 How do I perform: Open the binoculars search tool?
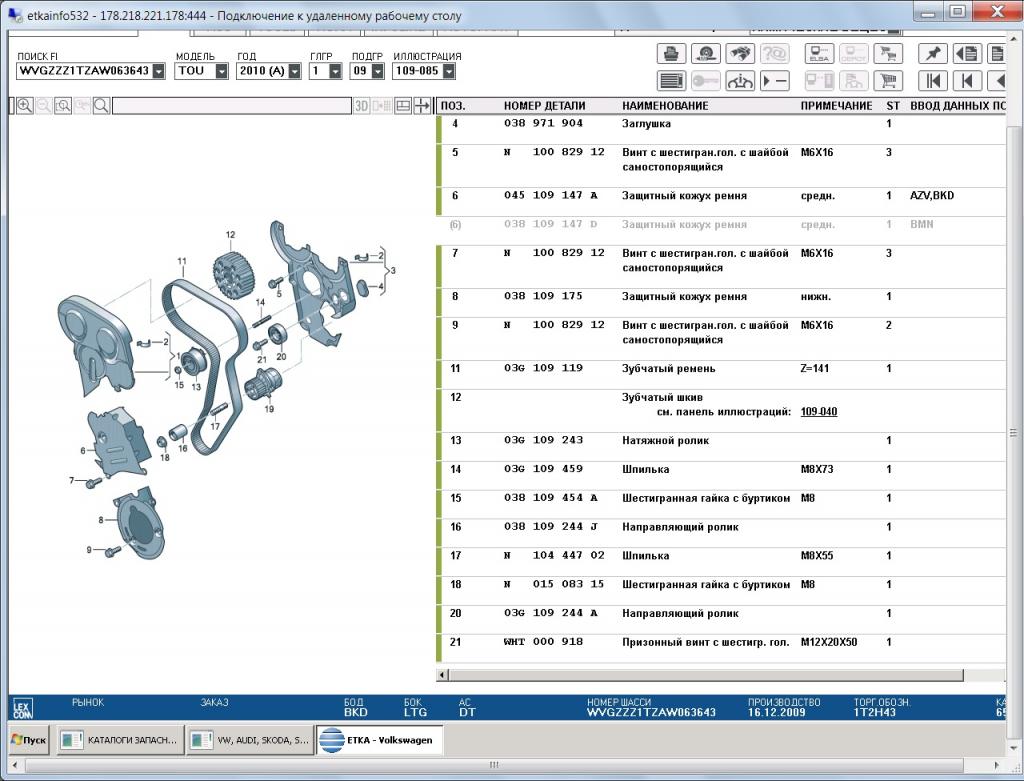click(x=739, y=54)
